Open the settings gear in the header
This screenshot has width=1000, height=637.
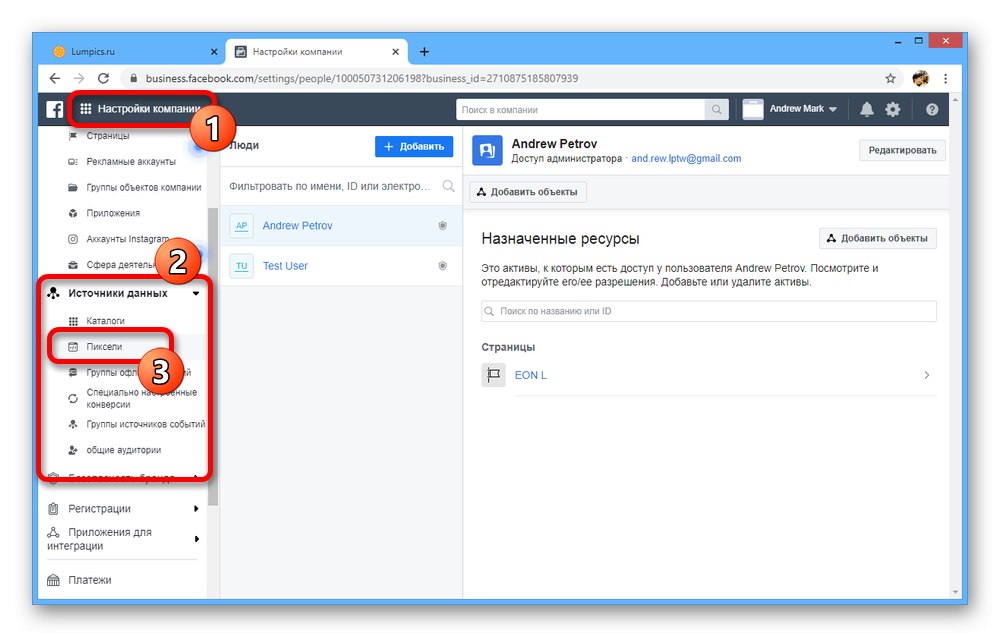pyautogui.click(x=892, y=109)
